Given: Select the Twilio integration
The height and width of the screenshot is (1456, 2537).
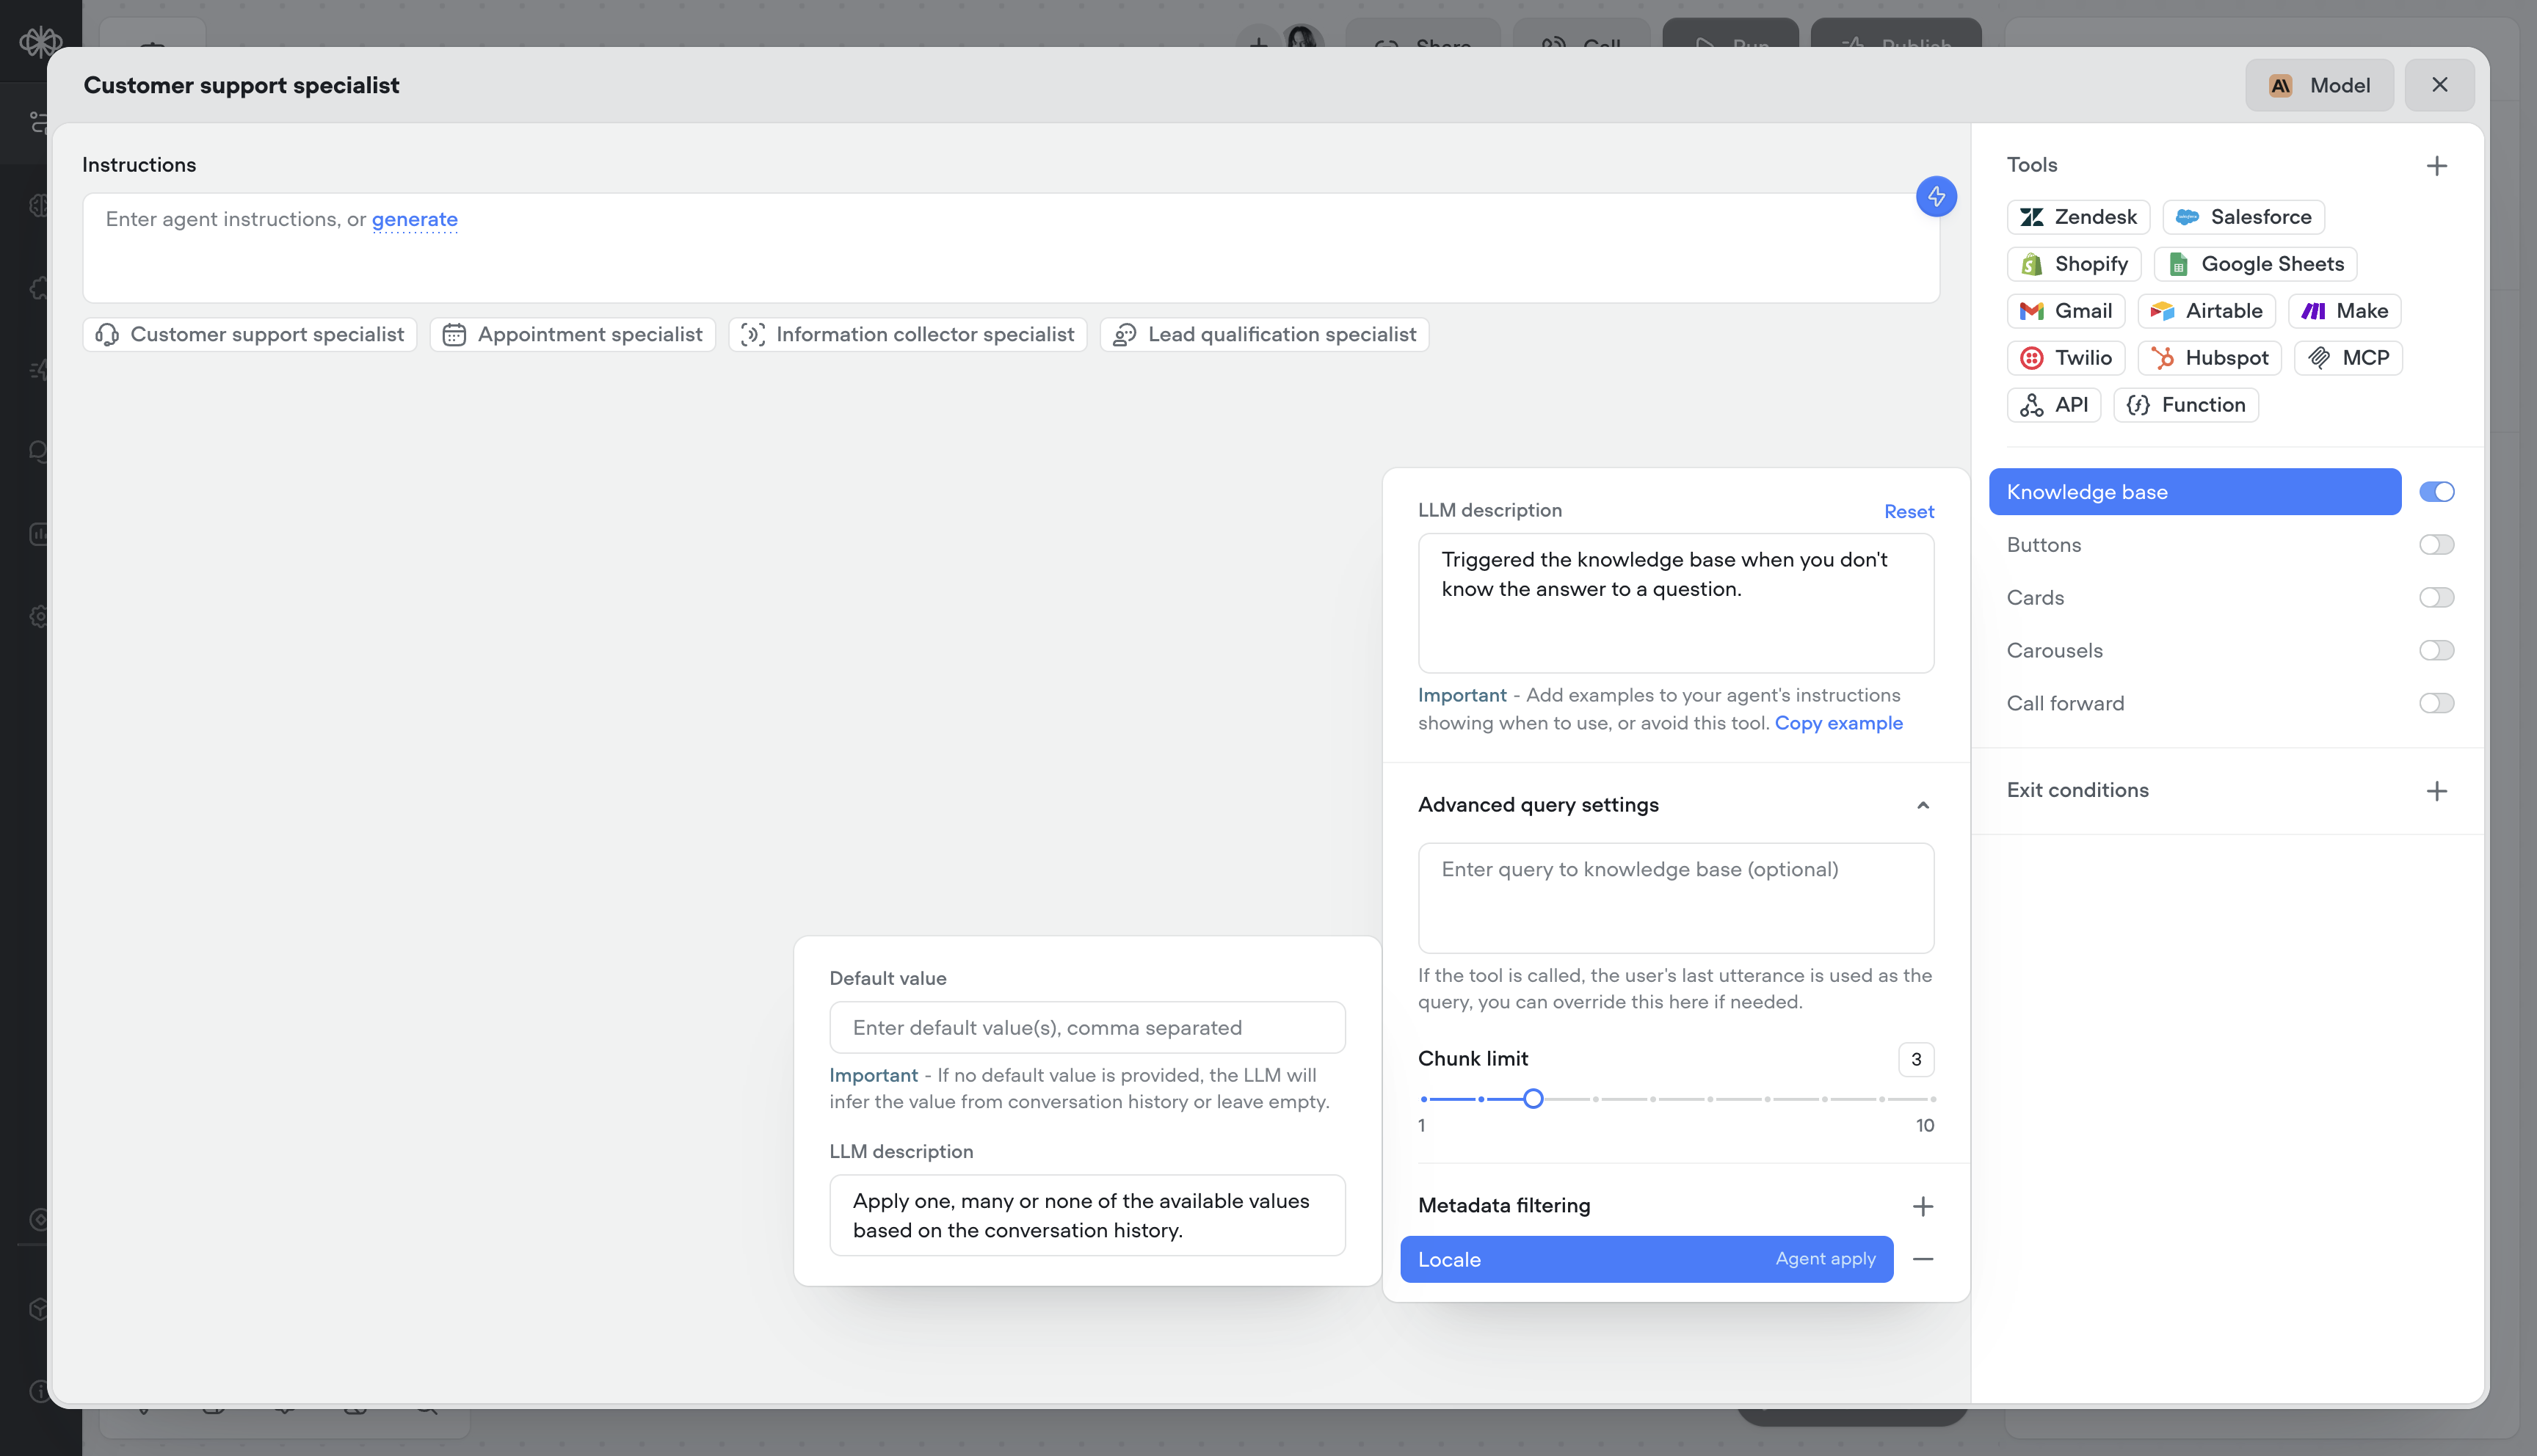Looking at the screenshot, I should (2066, 357).
